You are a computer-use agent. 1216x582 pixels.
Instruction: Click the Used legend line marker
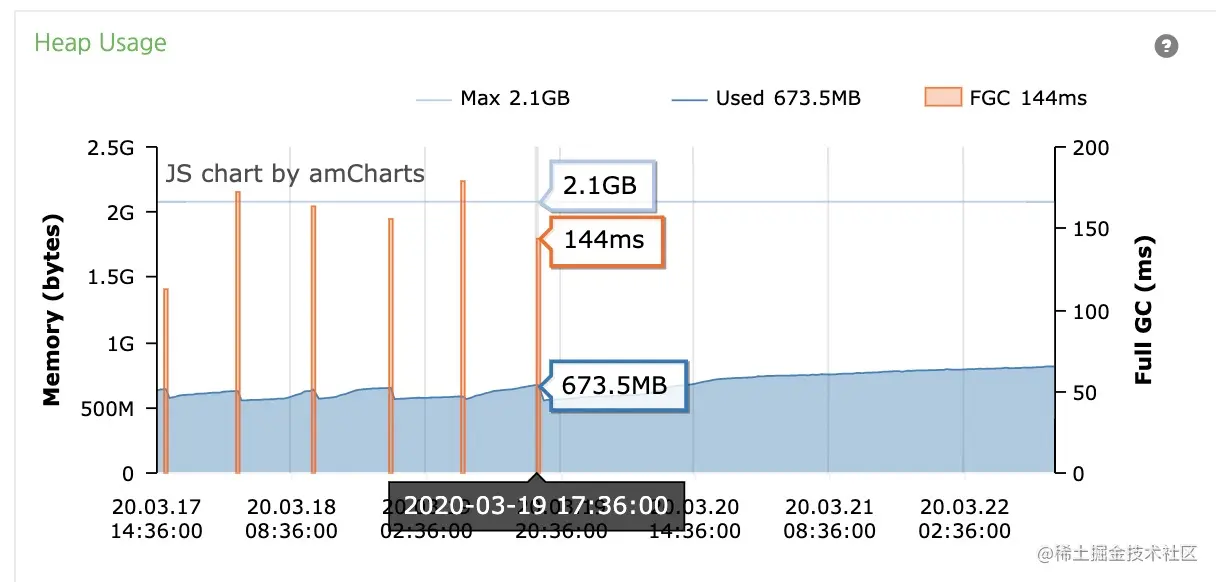click(689, 98)
